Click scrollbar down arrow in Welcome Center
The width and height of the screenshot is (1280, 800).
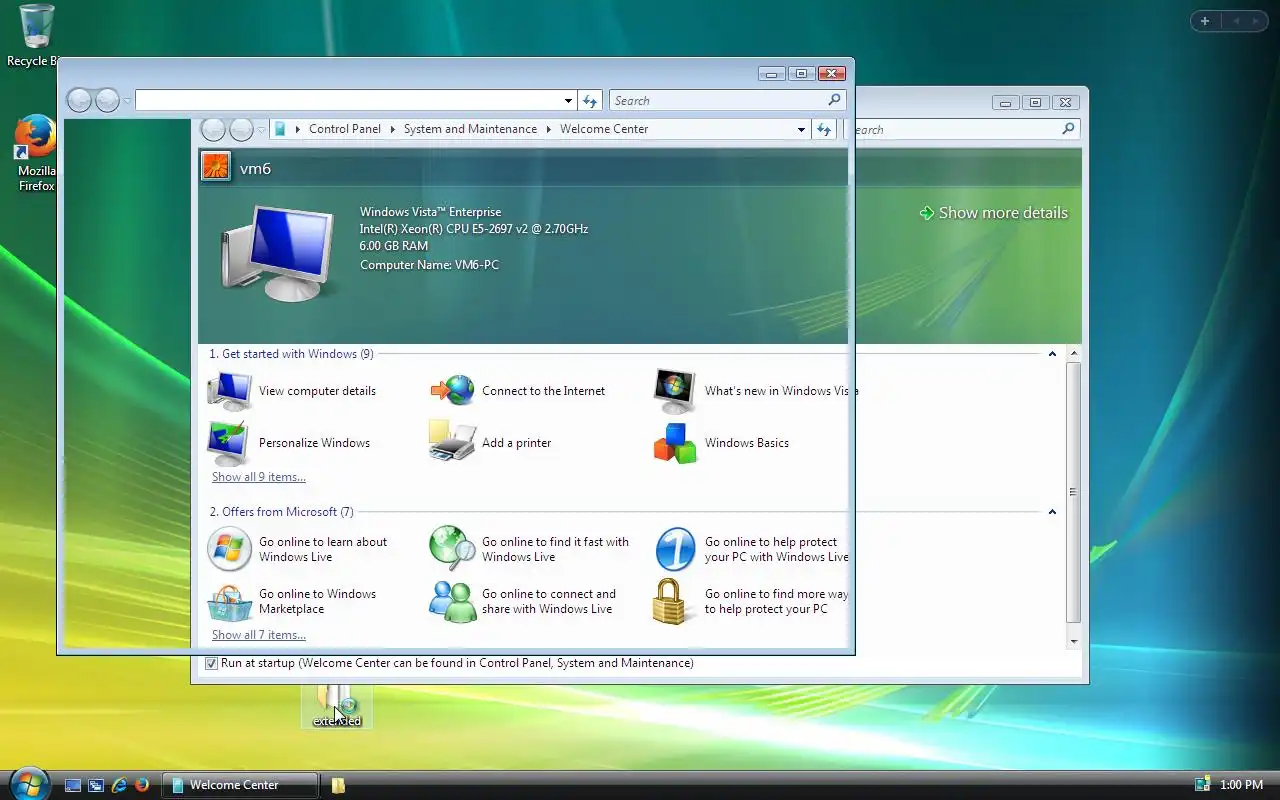click(x=1074, y=641)
